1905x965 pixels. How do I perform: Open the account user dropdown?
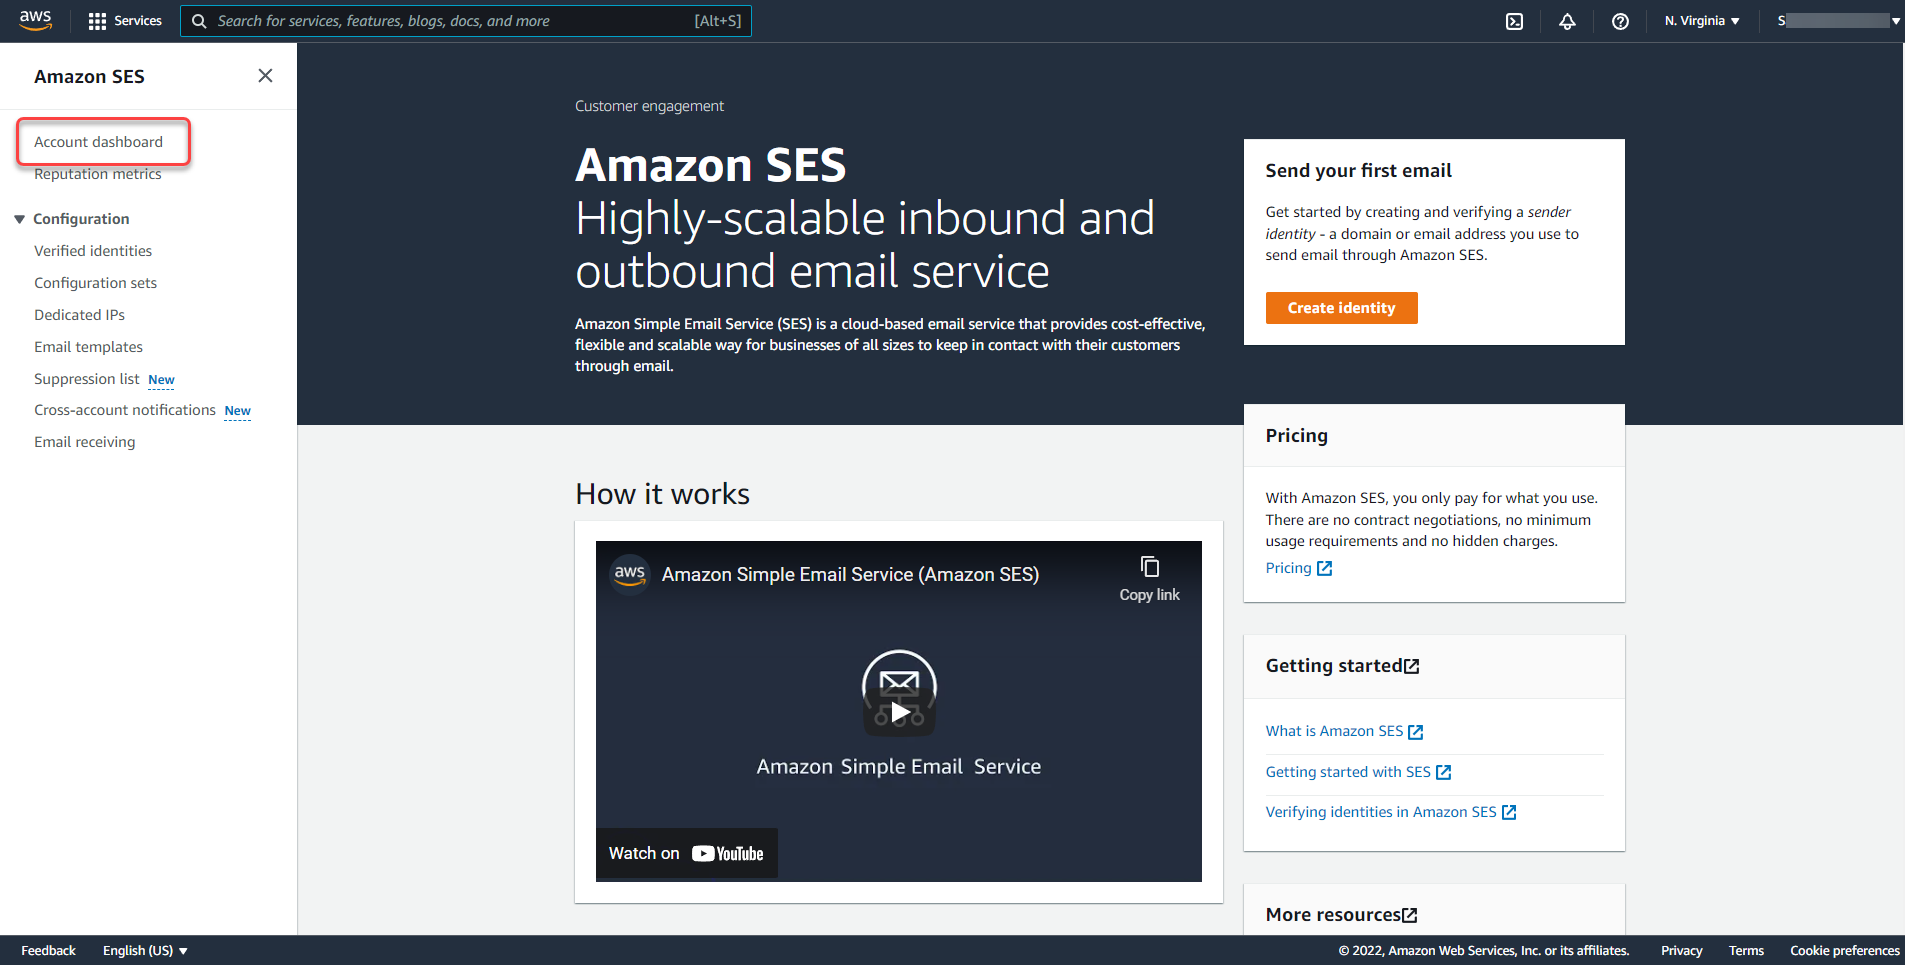point(1838,21)
